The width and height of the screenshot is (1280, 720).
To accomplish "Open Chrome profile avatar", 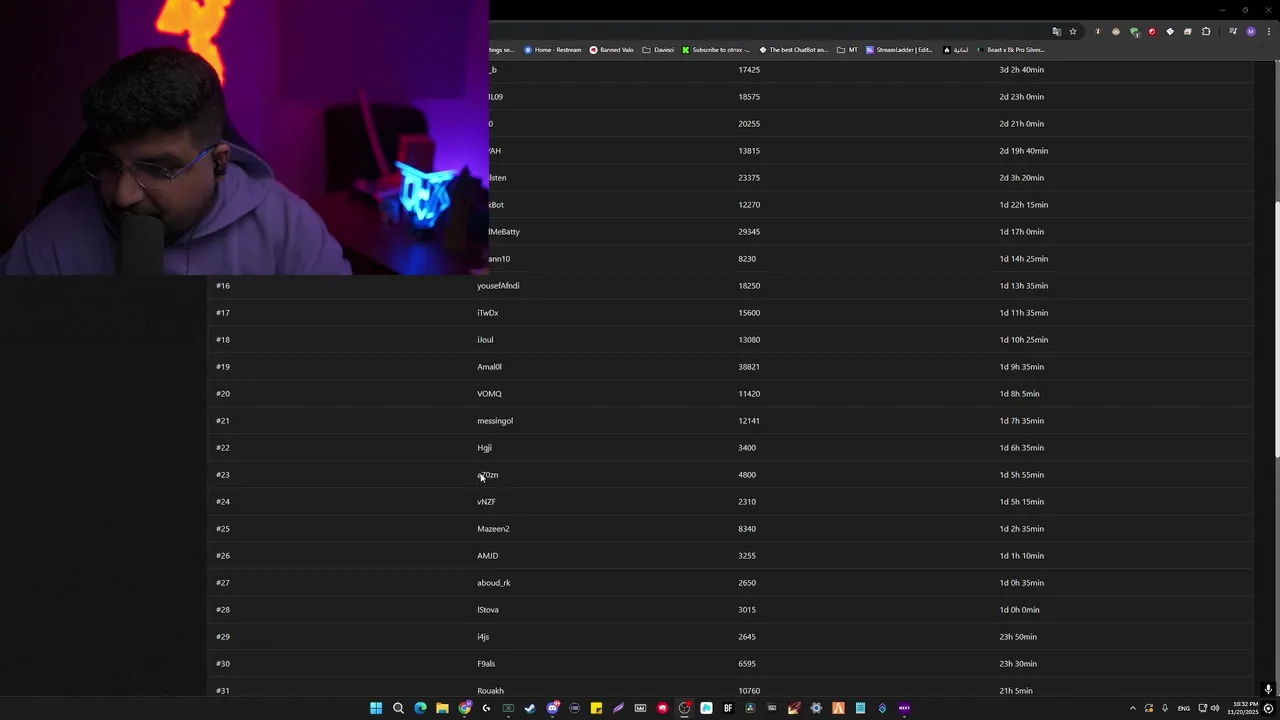I will pyautogui.click(x=1250, y=31).
